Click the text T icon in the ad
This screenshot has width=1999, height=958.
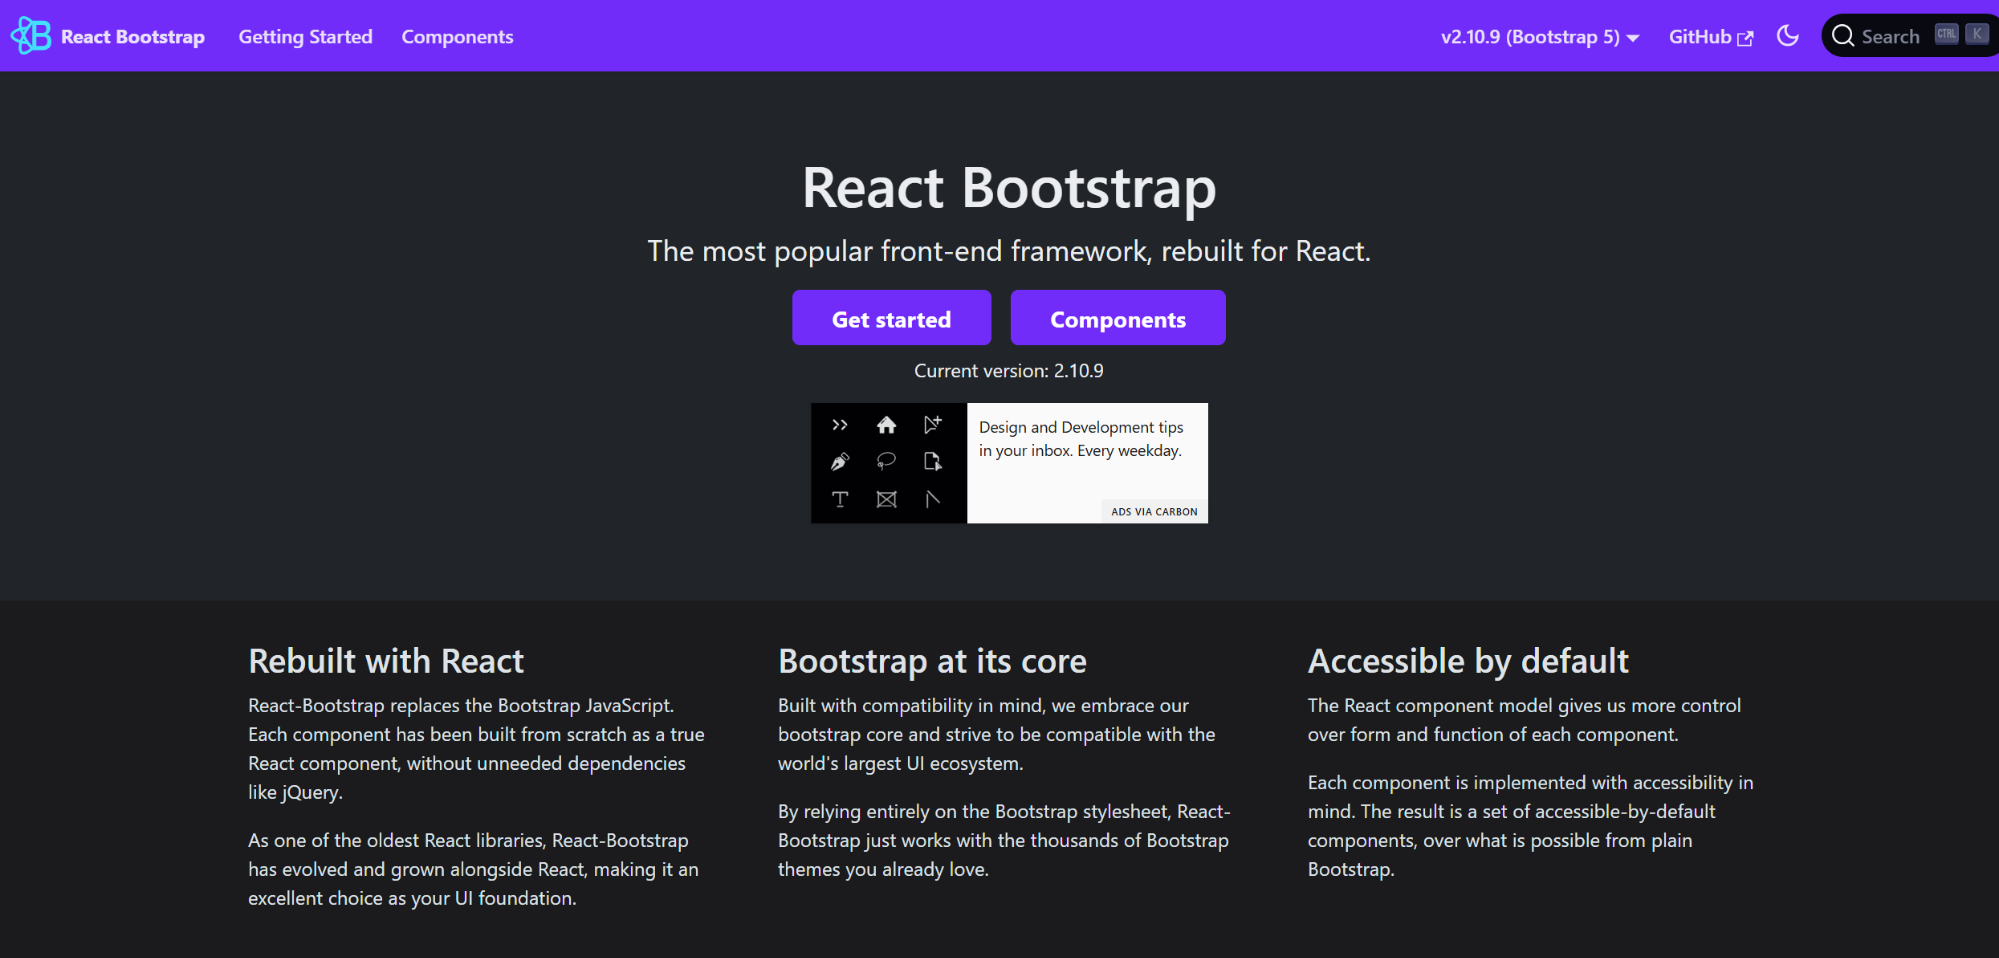tap(840, 499)
